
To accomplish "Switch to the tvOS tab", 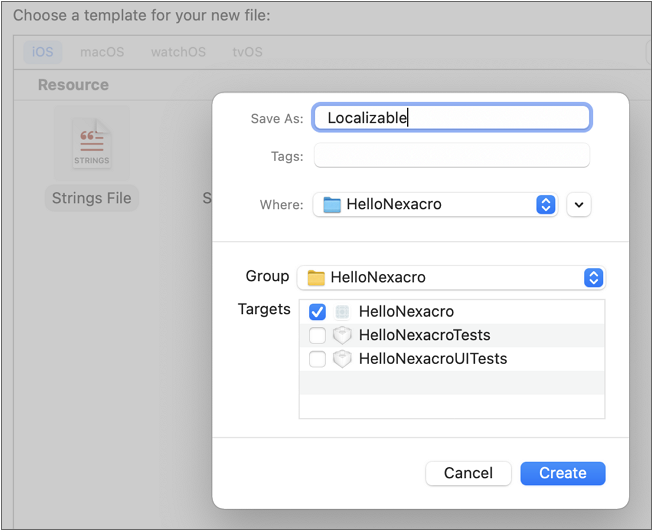I will pos(248,52).
